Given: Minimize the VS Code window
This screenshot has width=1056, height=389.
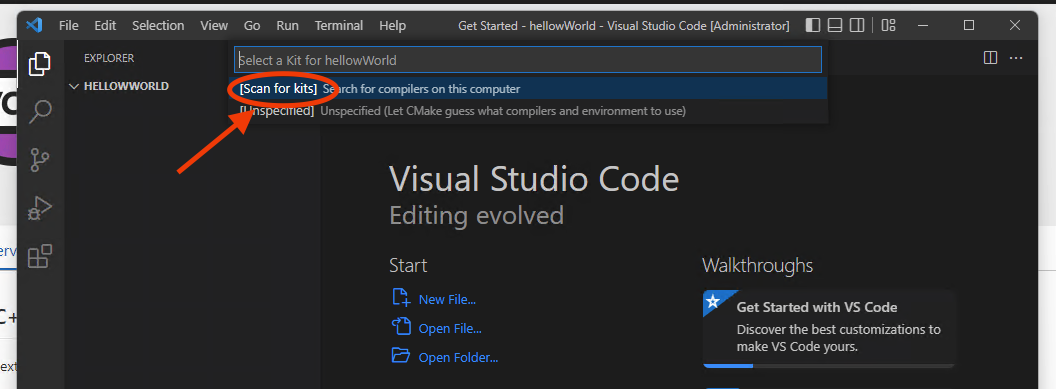Looking at the screenshot, I should point(923,26).
